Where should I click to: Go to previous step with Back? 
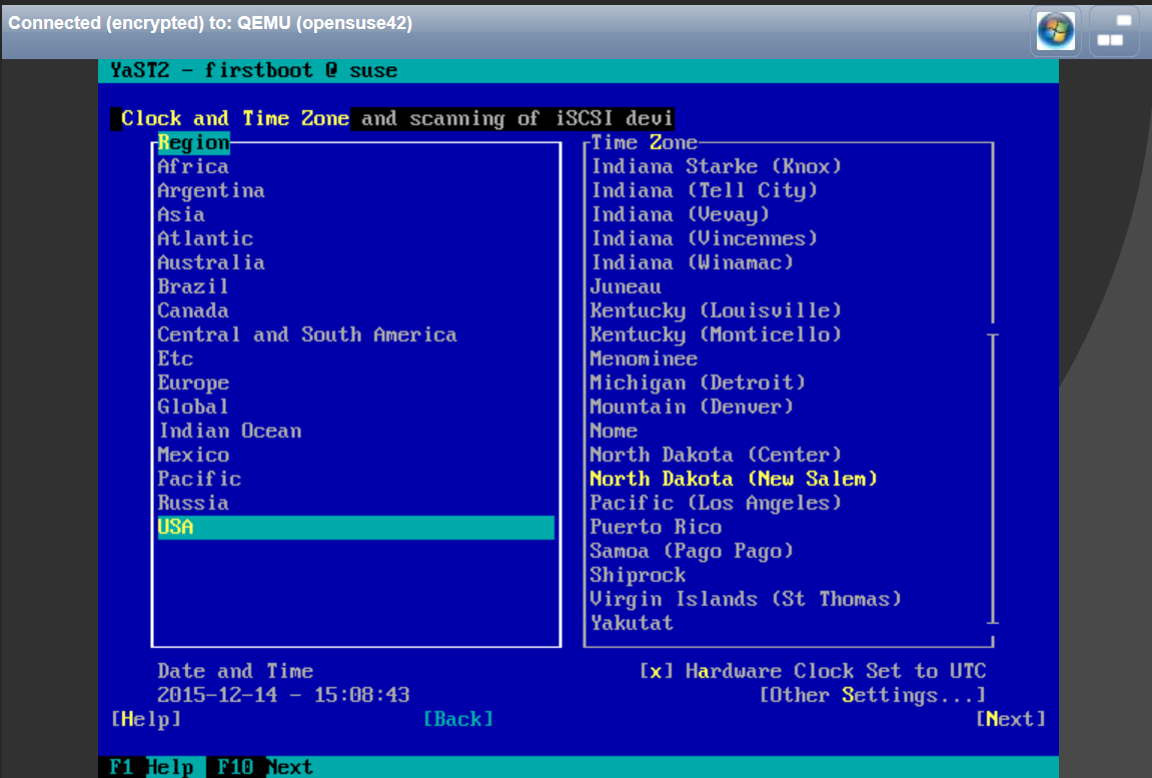point(458,719)
